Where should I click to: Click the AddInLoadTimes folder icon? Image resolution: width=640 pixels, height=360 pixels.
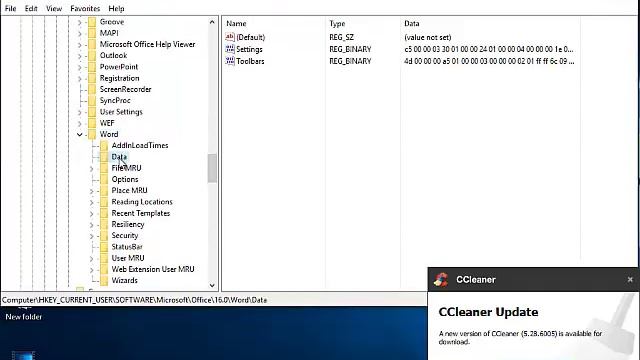pos(104,145)
